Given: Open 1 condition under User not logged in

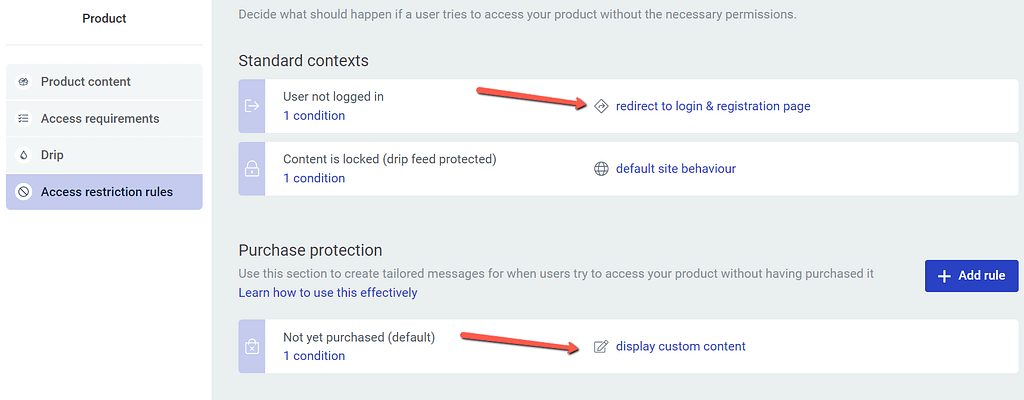Looking at the screenshot, I should coord(314,116).
